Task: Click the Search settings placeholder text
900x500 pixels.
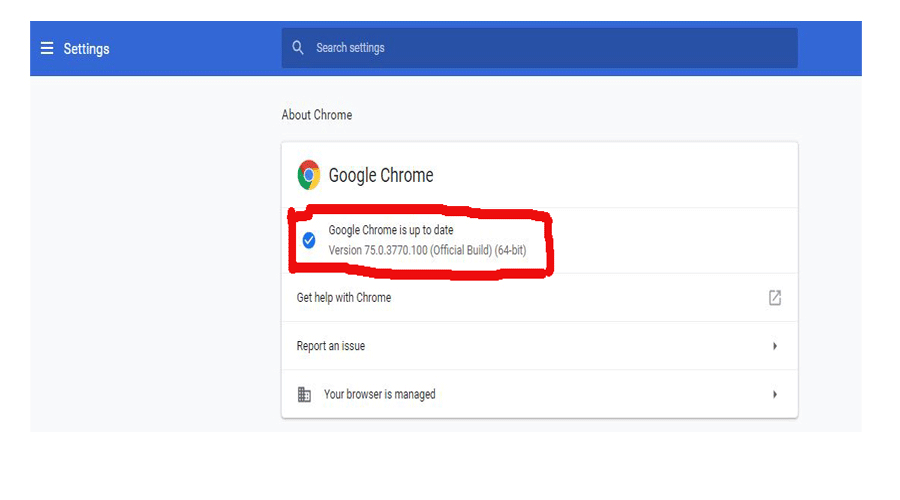Action: (x=350, y=48)
